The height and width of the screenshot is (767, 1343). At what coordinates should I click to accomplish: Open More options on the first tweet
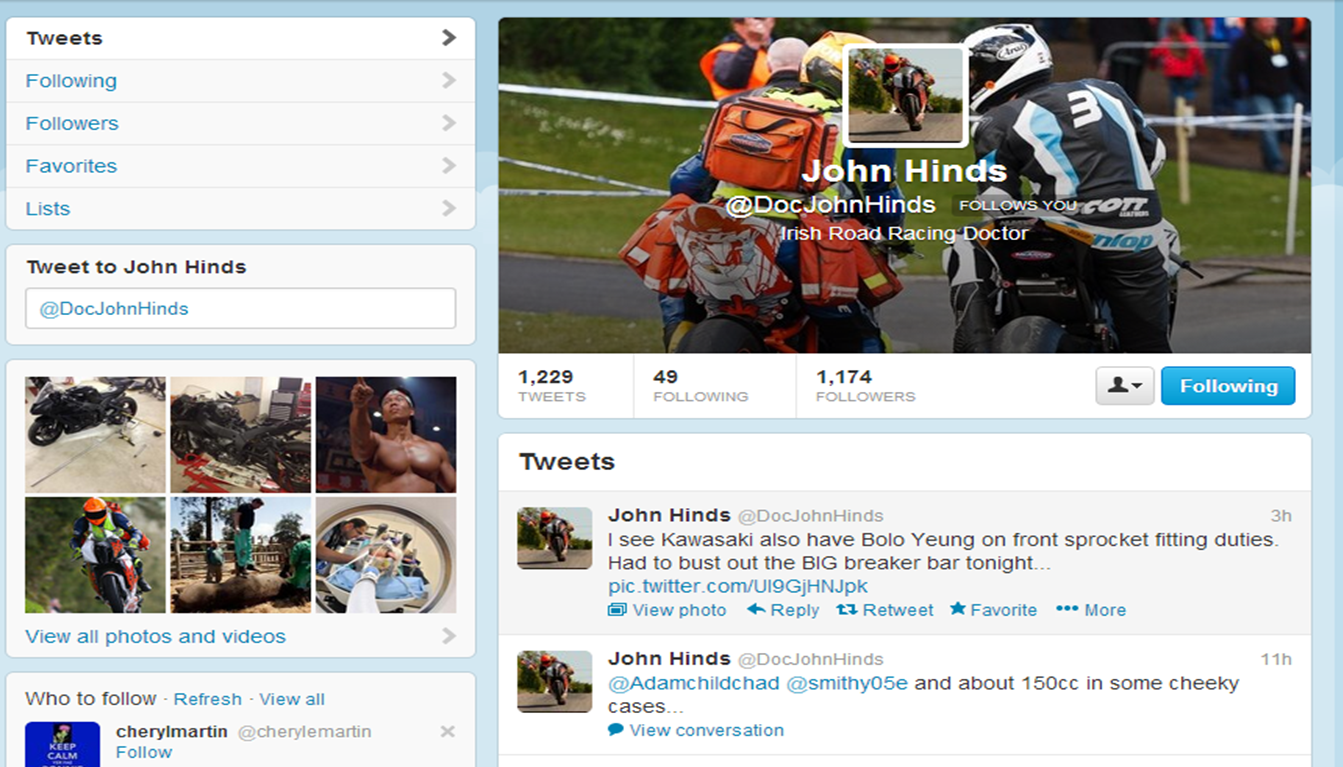tap(1091, 610)
